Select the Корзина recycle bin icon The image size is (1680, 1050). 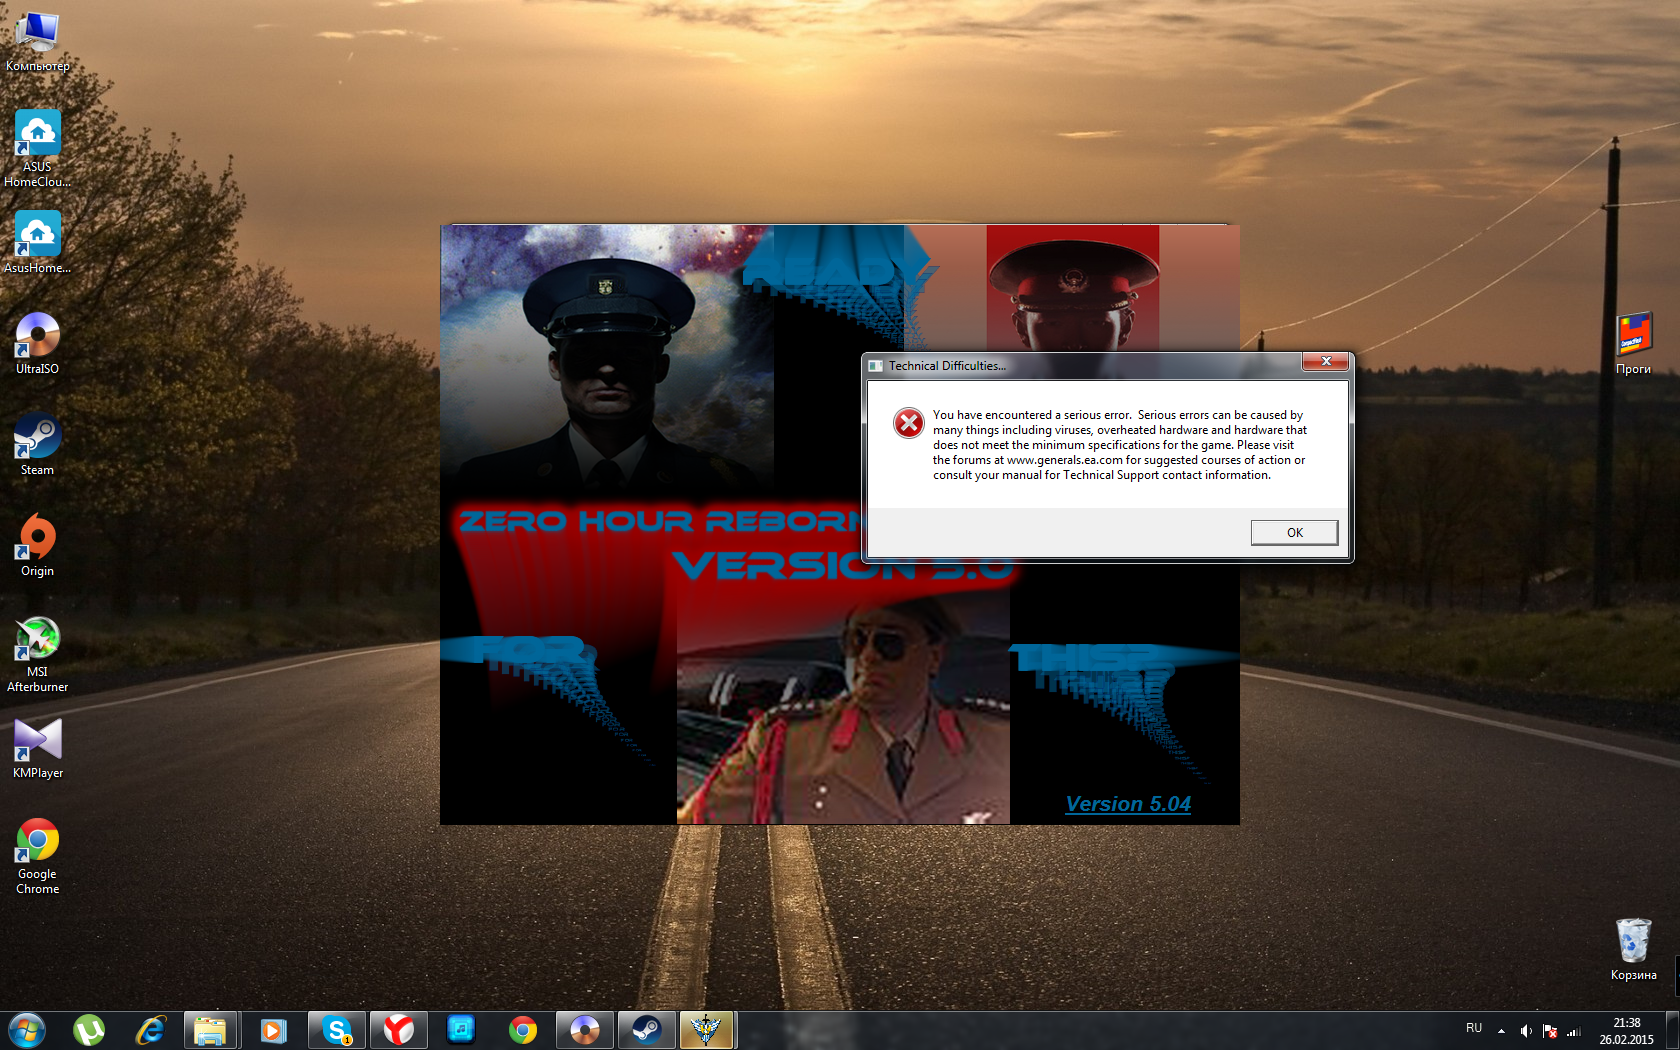[1634, 949]
